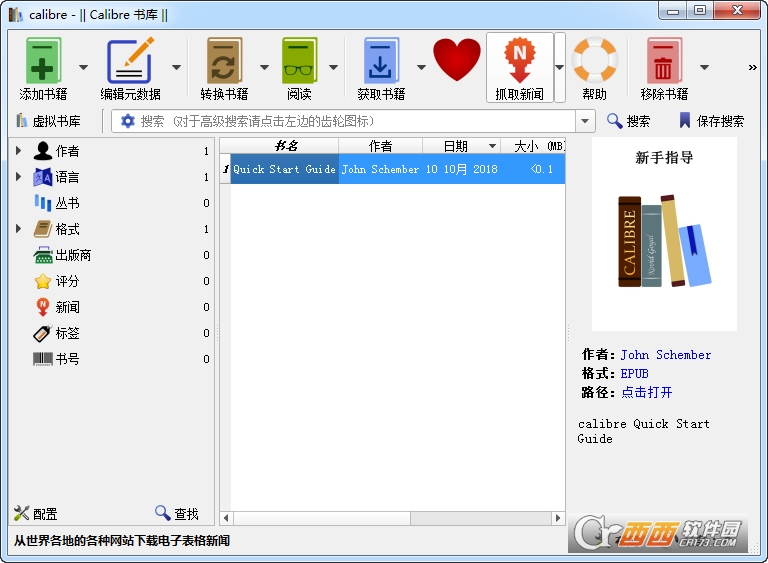Open the Fetch News dropdown arrow
This screenshot has width=768, height=563.
point(560,67)
